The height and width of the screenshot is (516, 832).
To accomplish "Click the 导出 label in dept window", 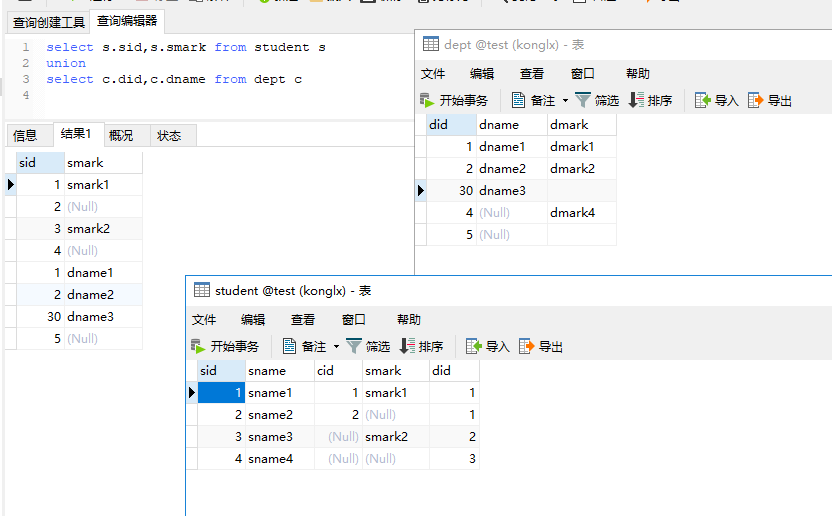I will [x=779, y=100].
